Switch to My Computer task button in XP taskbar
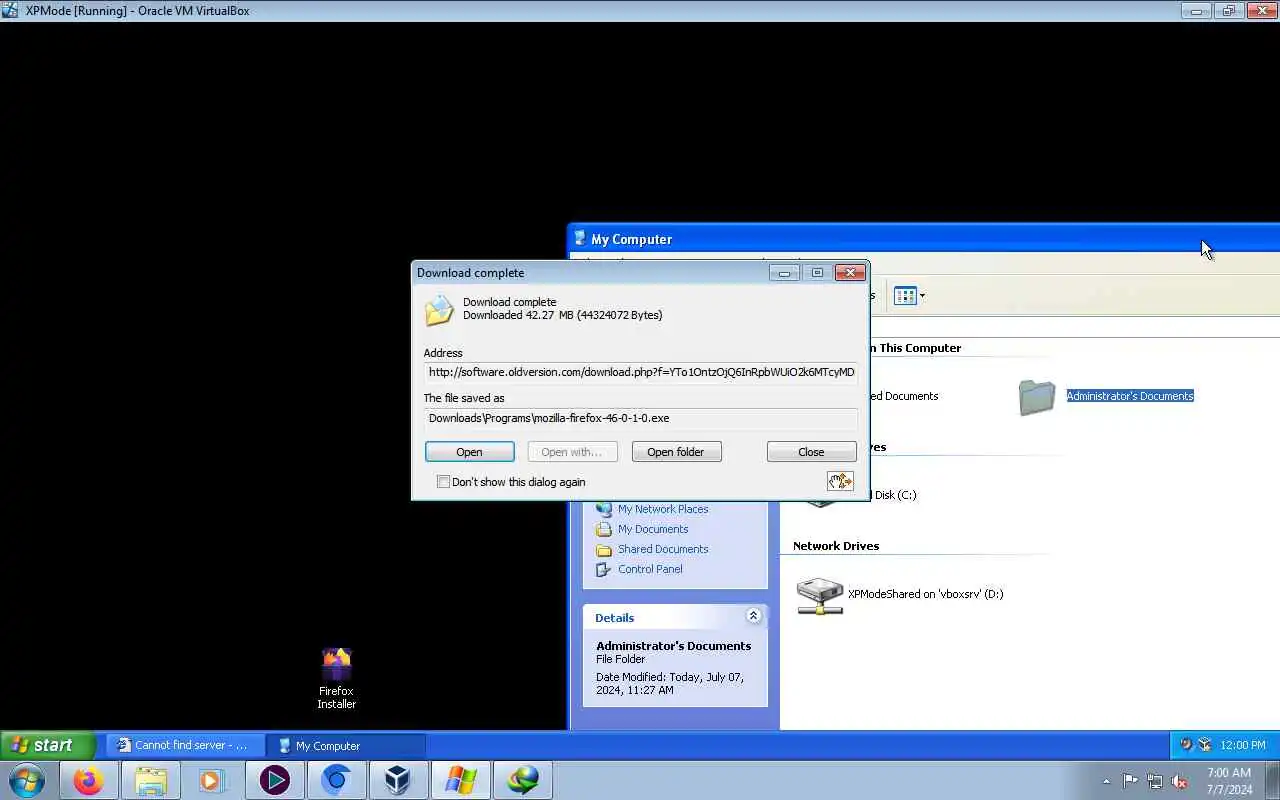This screenshot has height=800, width=1280. tap(347, 745)
